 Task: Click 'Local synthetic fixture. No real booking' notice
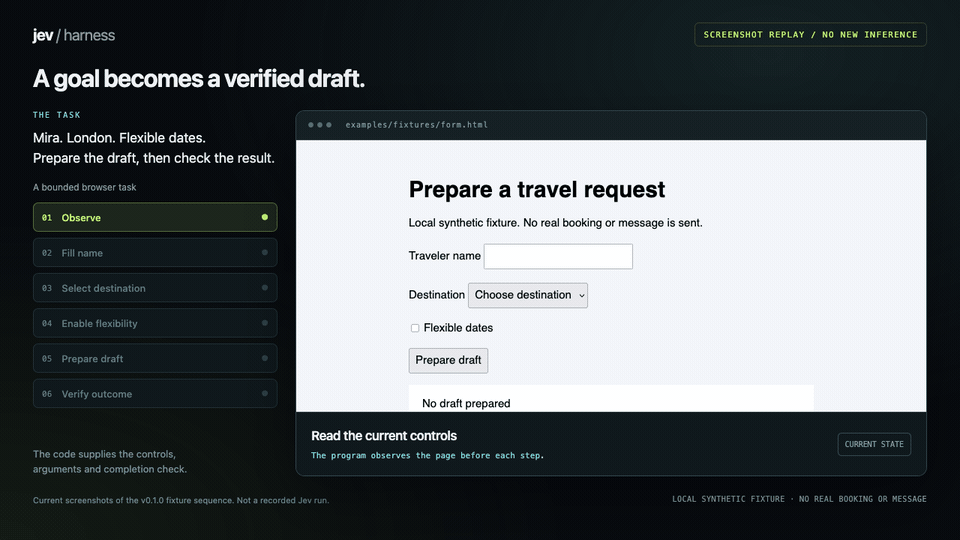555,223
